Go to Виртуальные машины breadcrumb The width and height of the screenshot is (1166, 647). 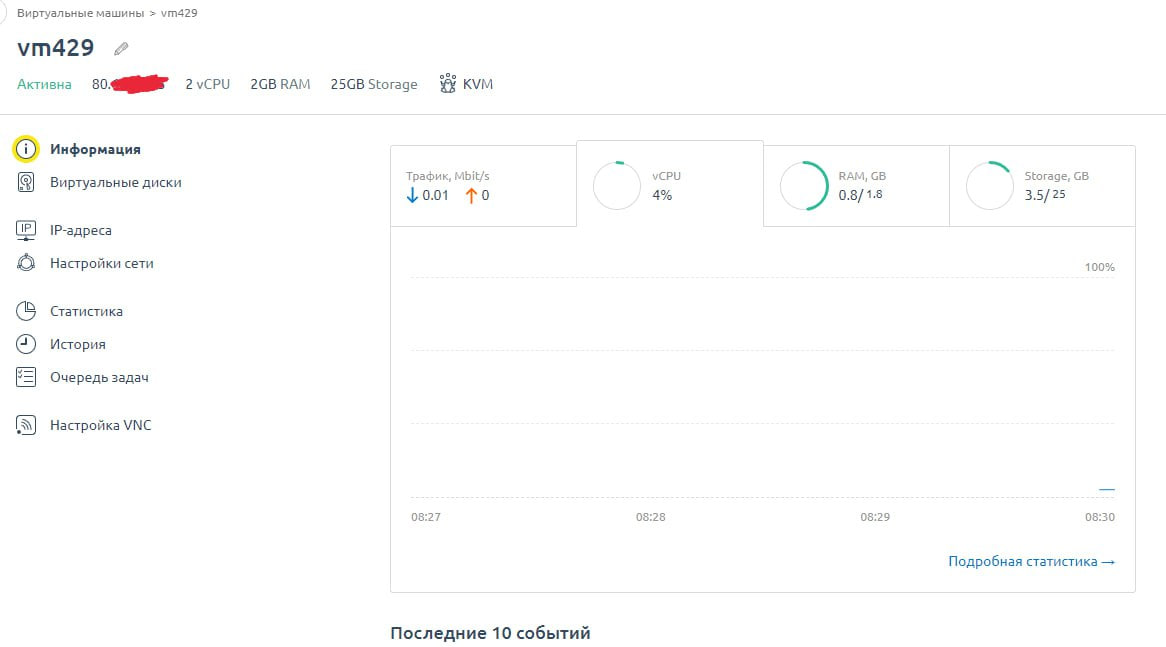(x=80, y=13)
